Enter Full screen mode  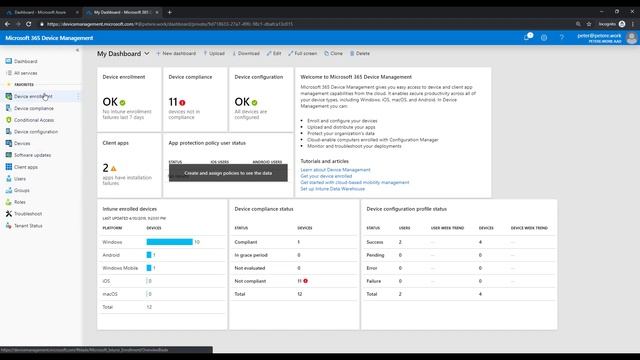[x=302, y=53]
